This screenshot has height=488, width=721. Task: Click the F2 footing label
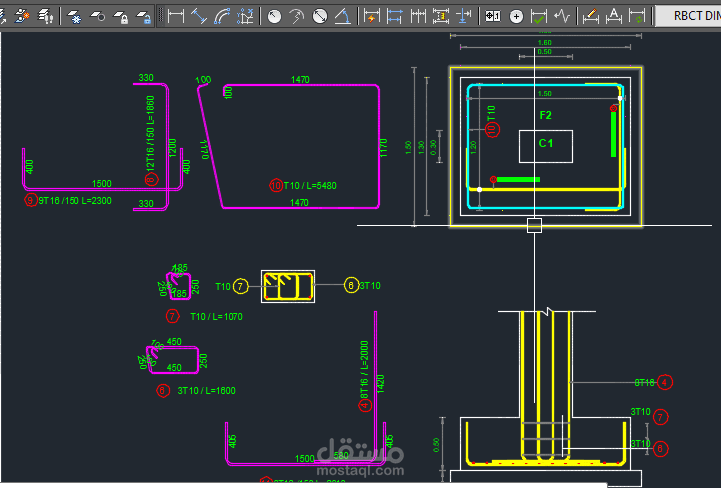546,115
